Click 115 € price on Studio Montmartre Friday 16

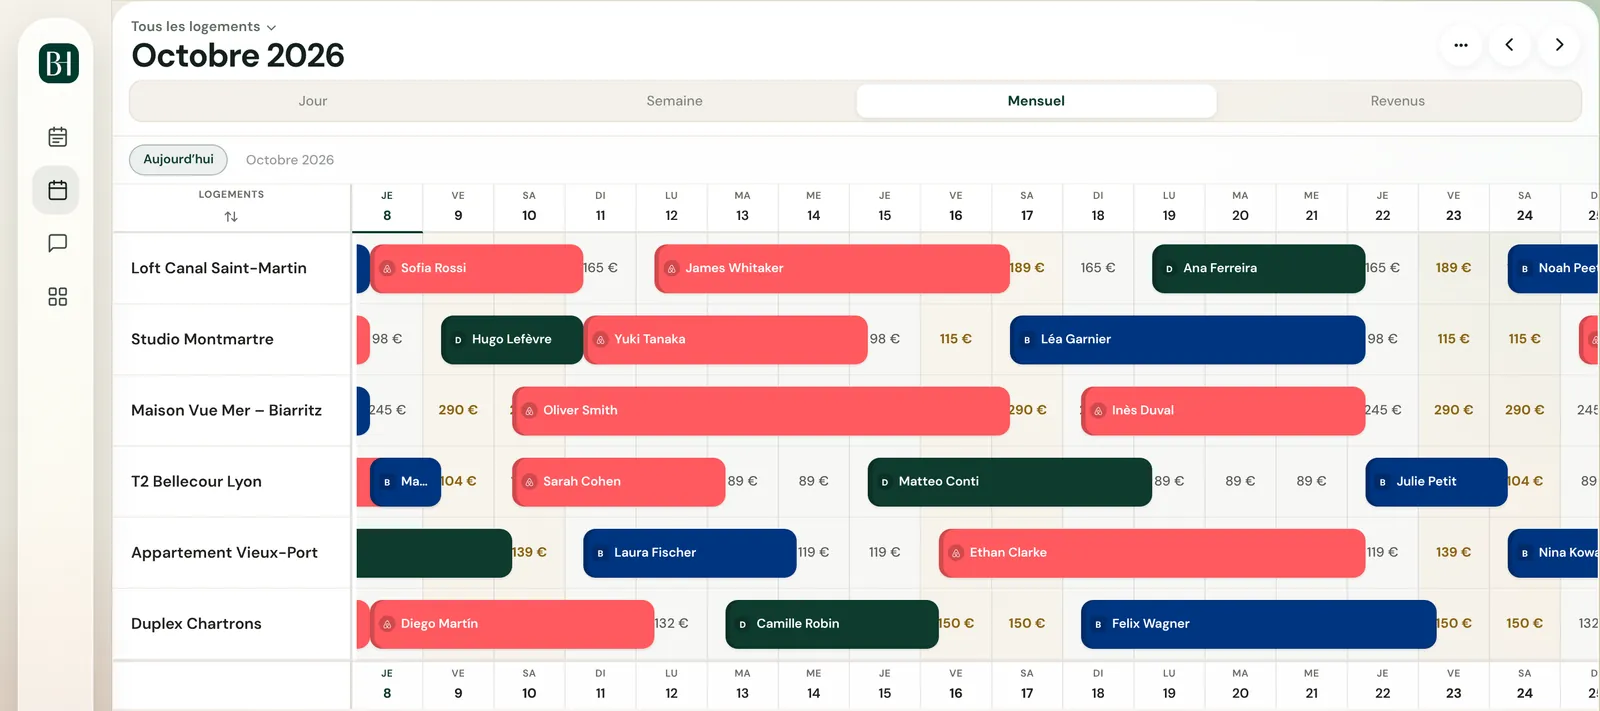956,340
